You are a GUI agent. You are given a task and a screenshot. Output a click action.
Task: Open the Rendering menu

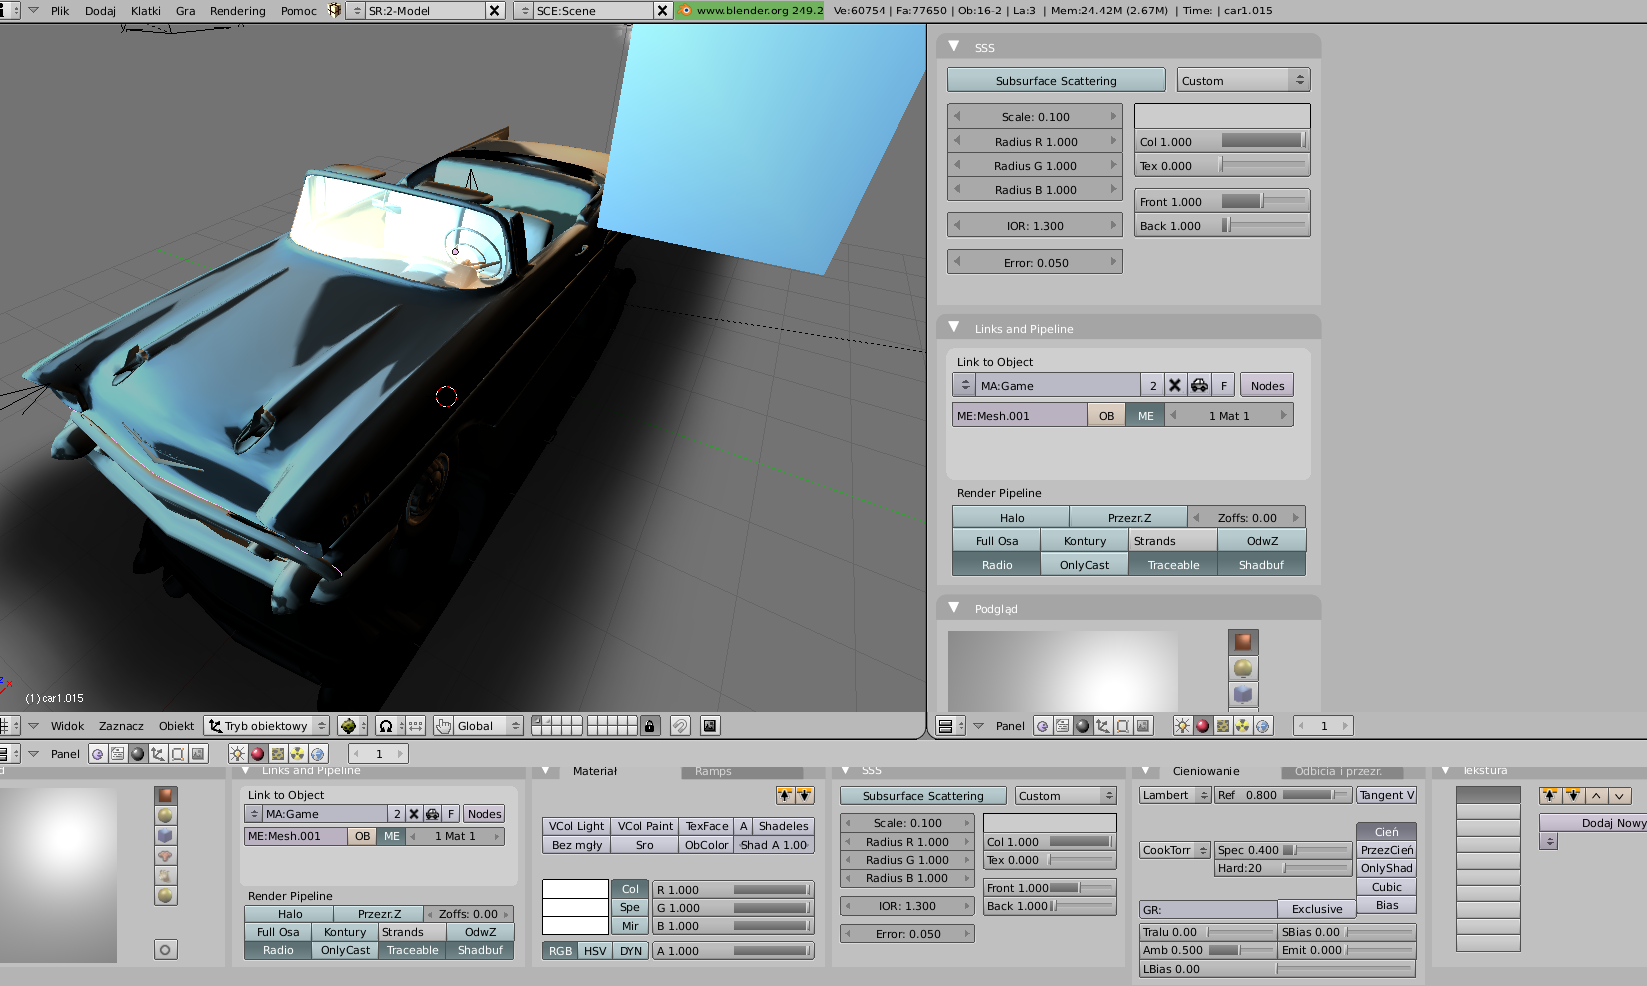click(x=238, y=11)
